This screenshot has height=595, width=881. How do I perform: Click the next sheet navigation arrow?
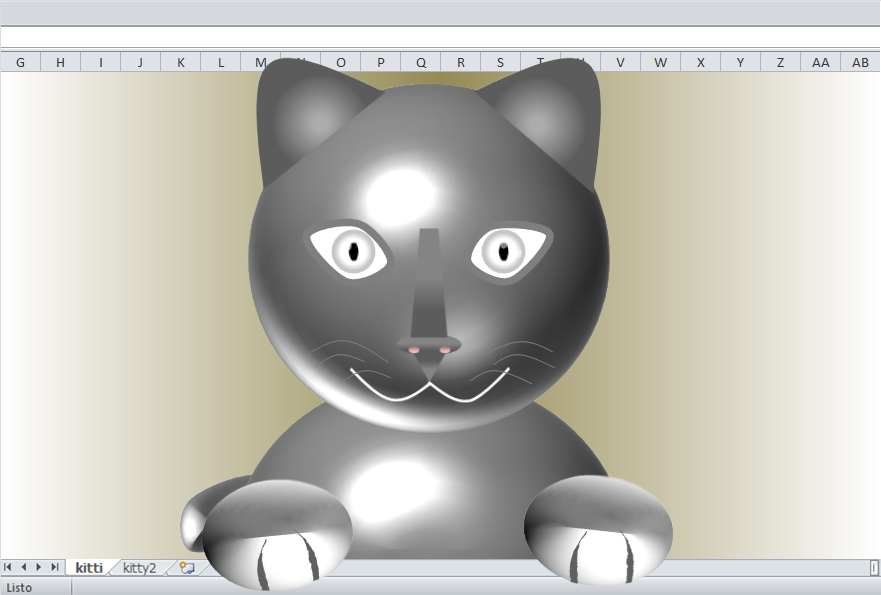pos(39,567)
